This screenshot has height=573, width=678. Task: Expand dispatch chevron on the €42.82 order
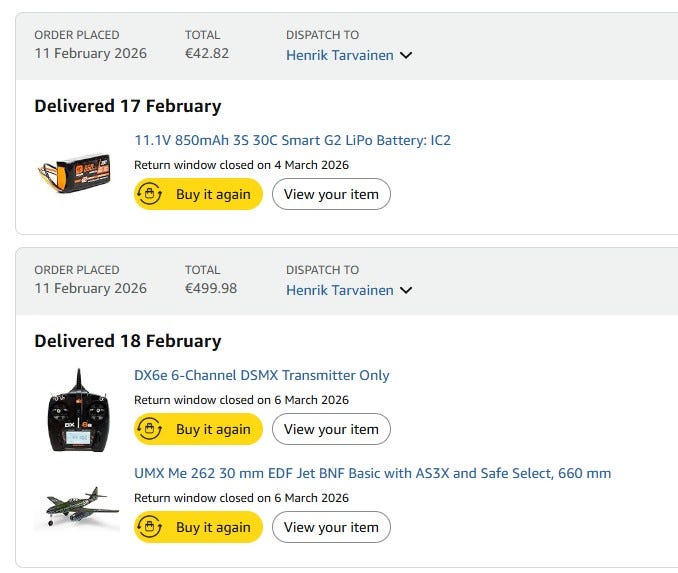tap(406, 56)
